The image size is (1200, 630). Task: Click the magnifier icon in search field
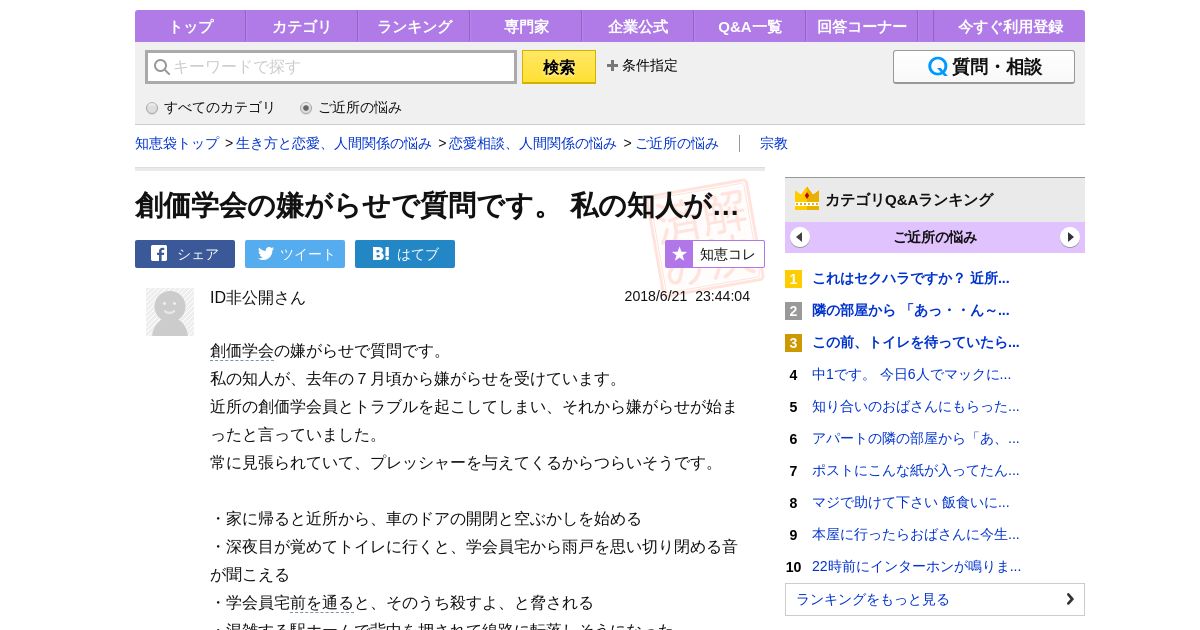point(161,67)
